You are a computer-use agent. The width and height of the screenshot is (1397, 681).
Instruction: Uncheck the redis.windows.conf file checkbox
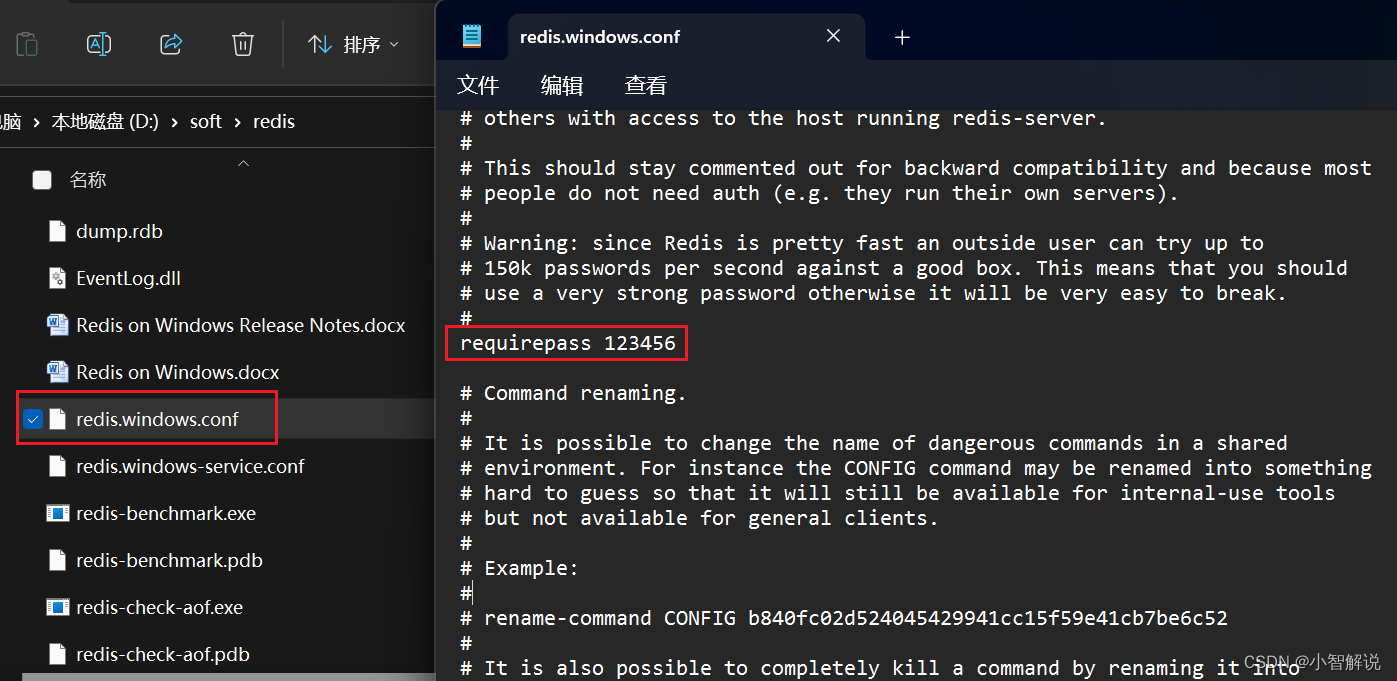click(x=33, y=418)
